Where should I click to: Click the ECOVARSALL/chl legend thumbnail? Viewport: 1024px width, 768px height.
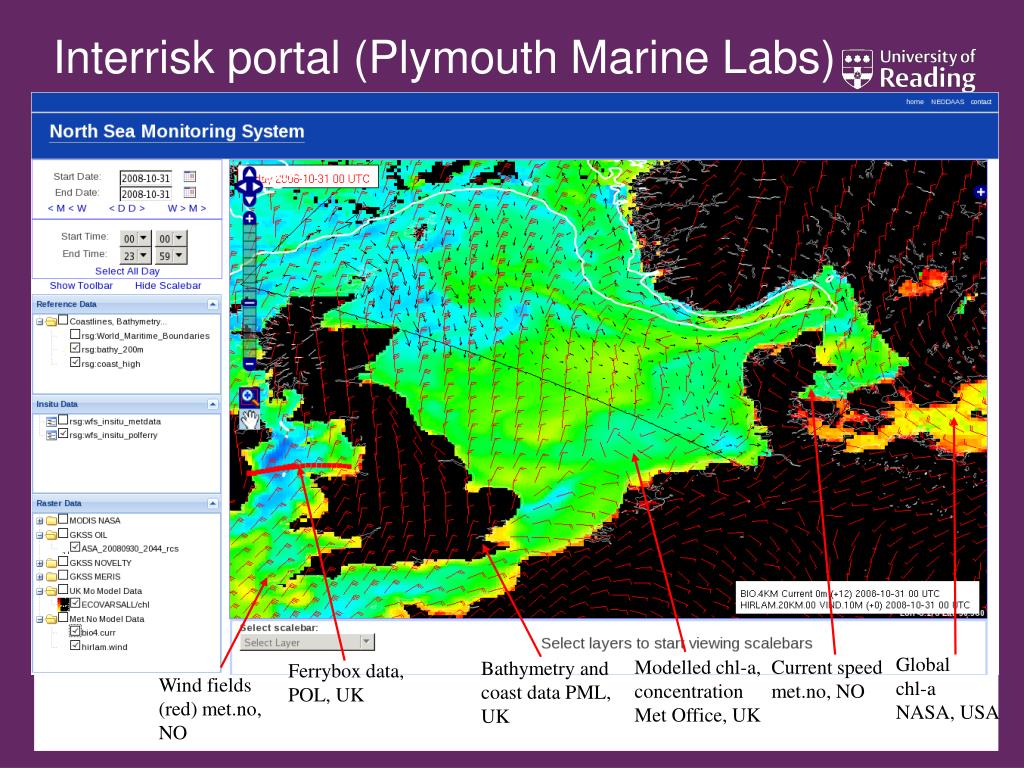pyautogui.click(x=63, y=605)
